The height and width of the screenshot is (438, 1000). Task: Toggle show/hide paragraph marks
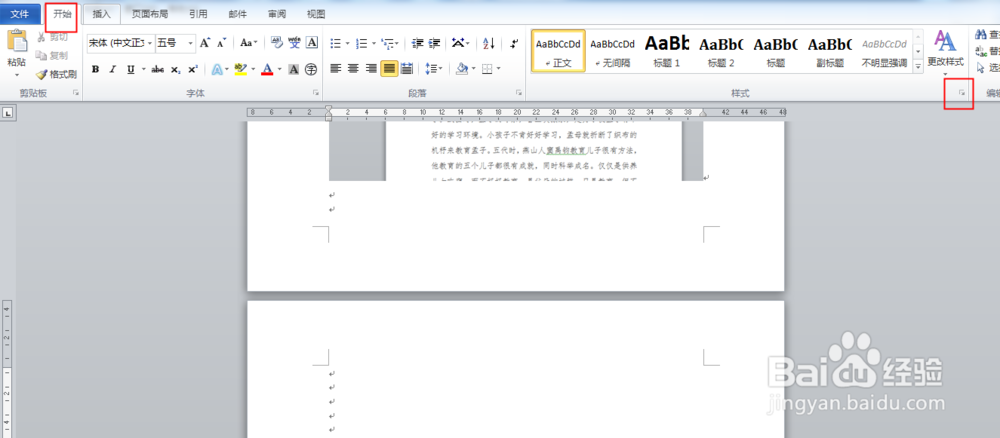coord(515,43)
